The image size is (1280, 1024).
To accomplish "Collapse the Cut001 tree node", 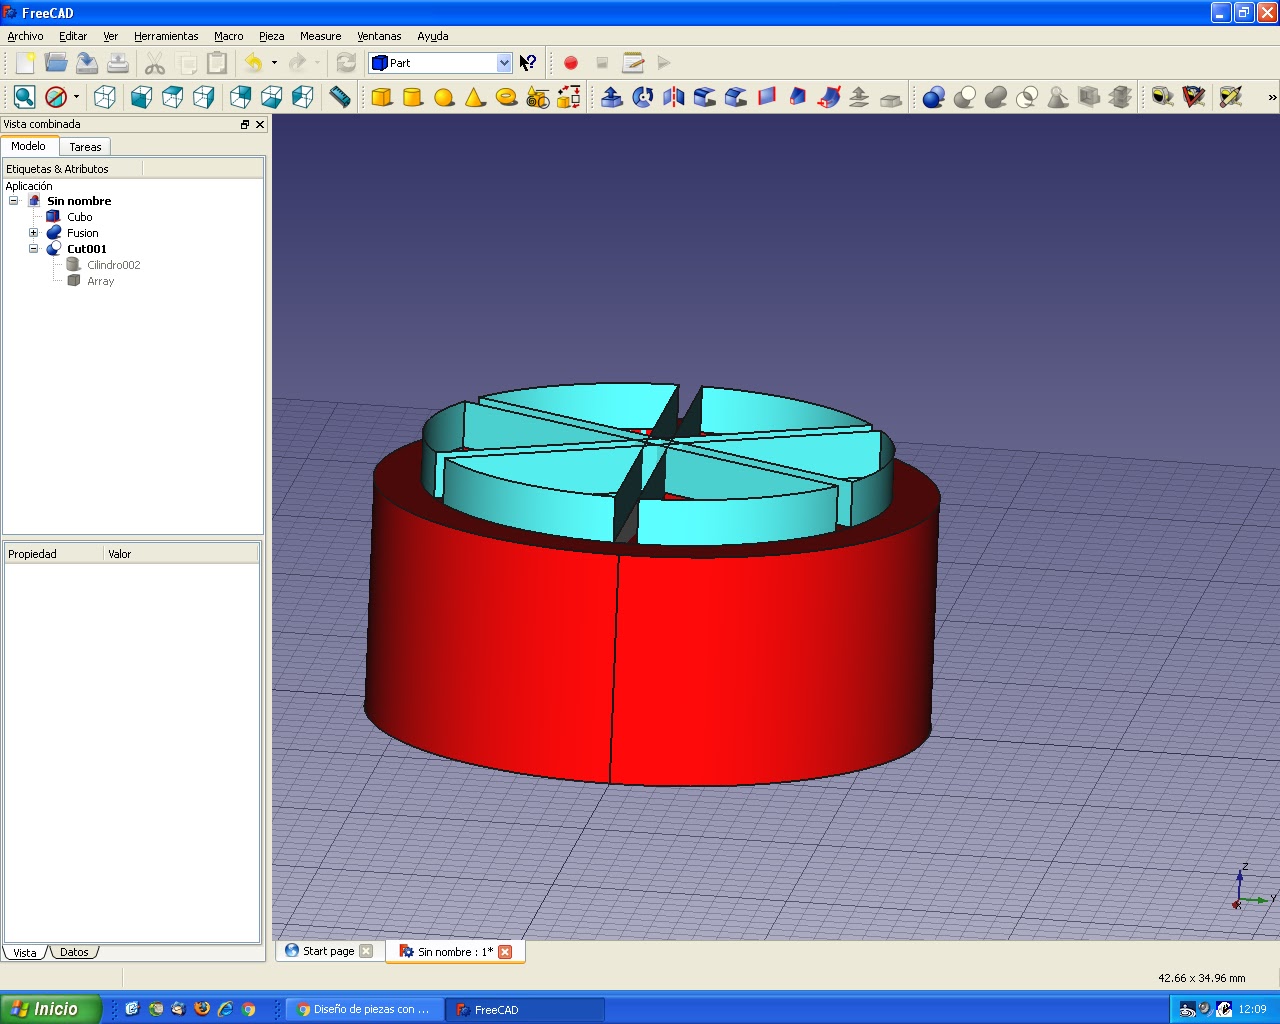I will pos(33,248).
